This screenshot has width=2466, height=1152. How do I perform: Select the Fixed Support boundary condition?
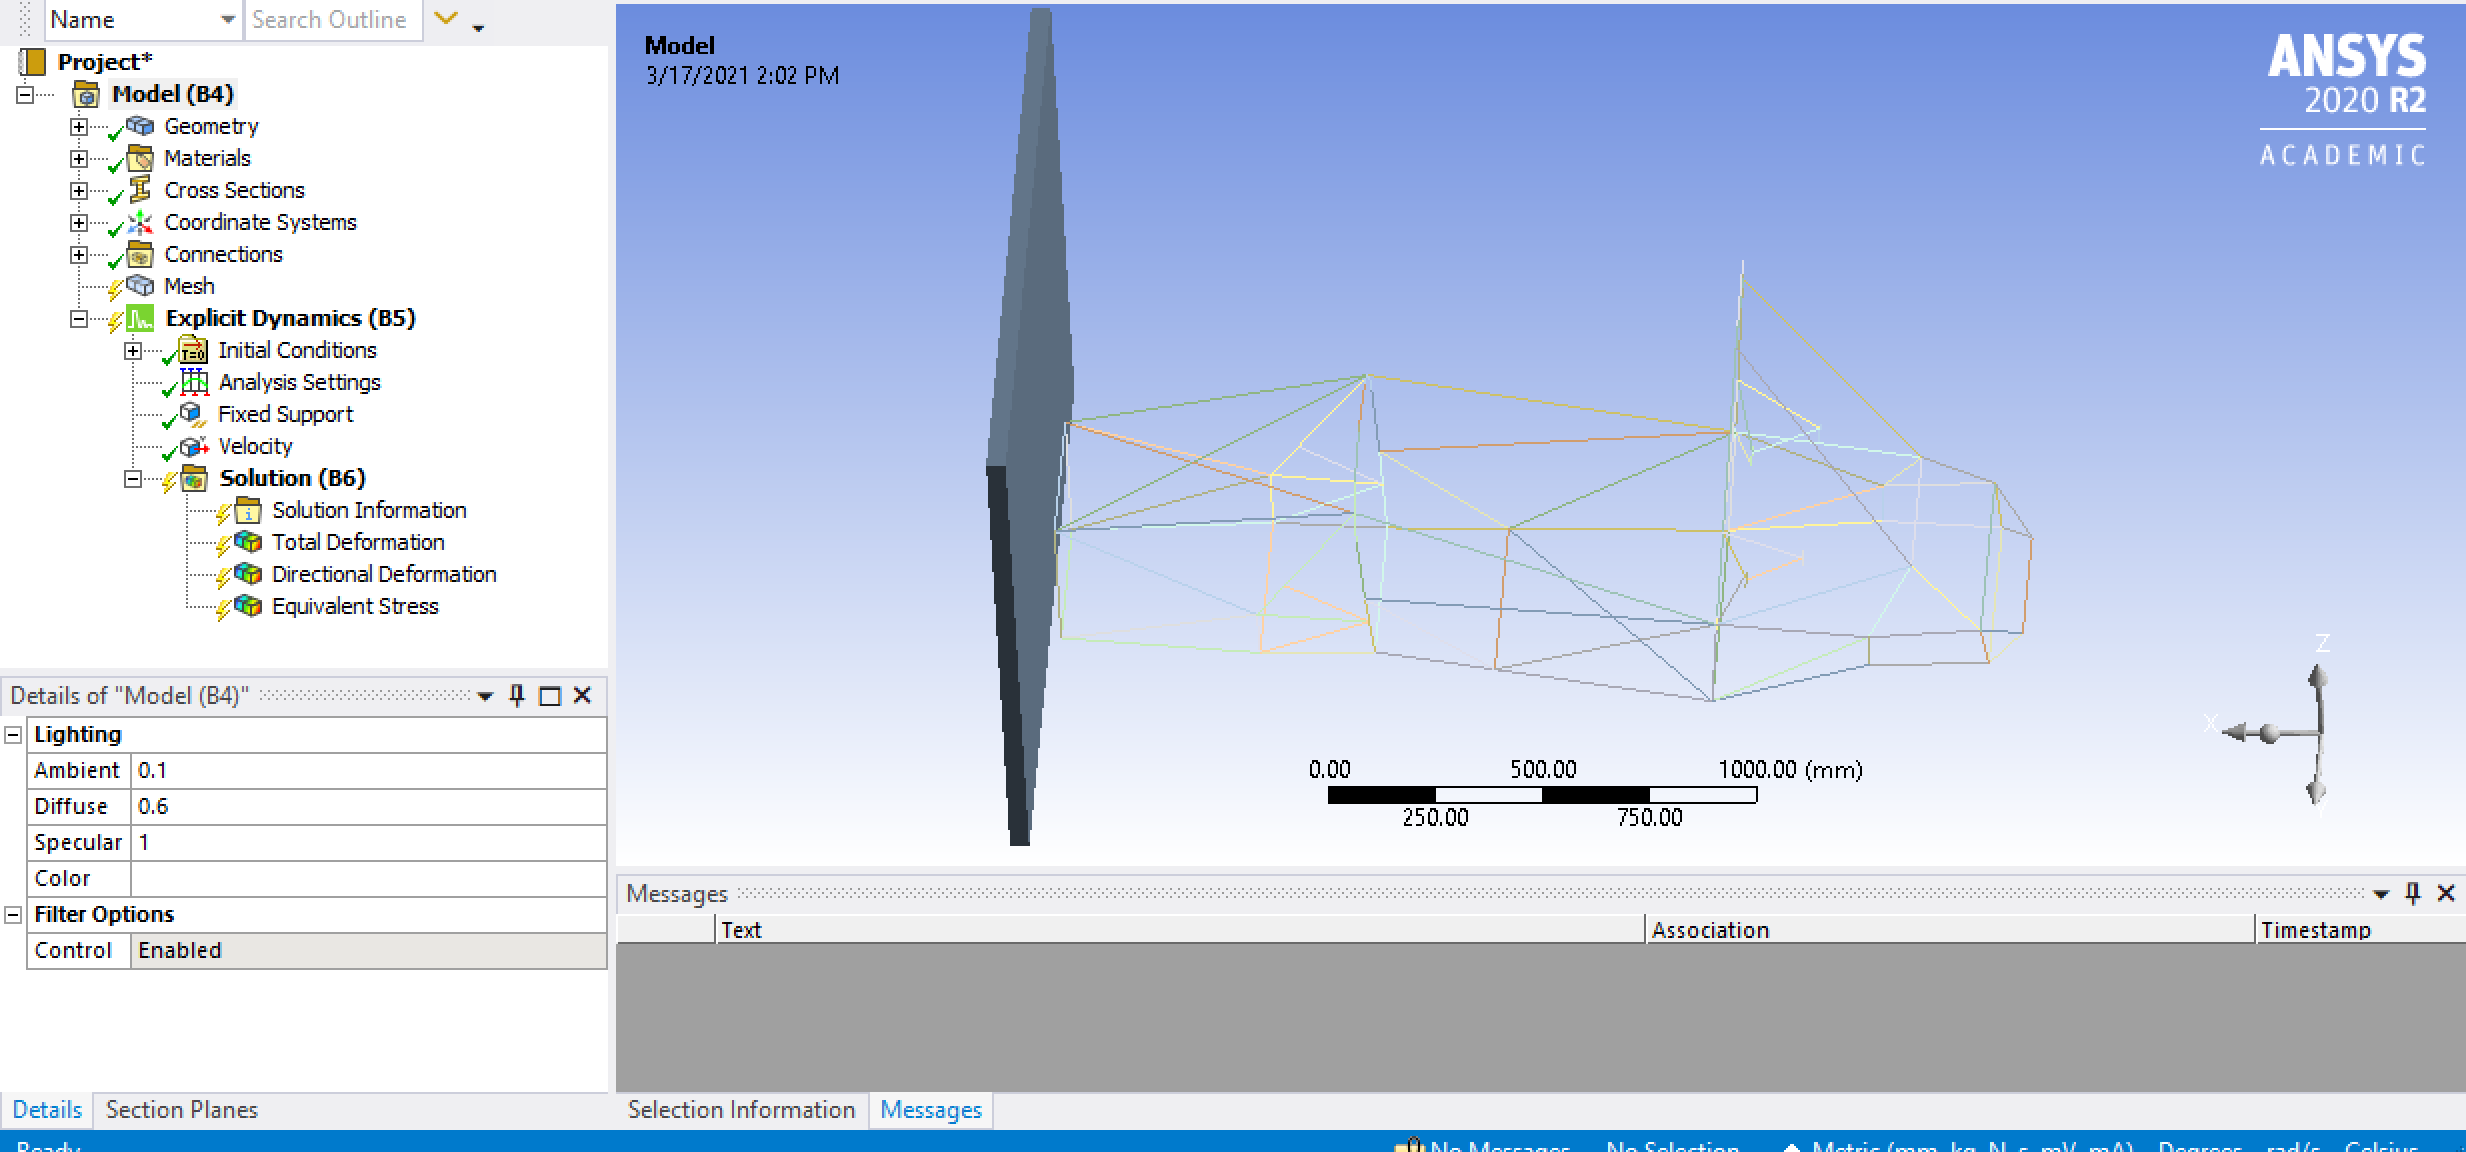pos(285,414)
